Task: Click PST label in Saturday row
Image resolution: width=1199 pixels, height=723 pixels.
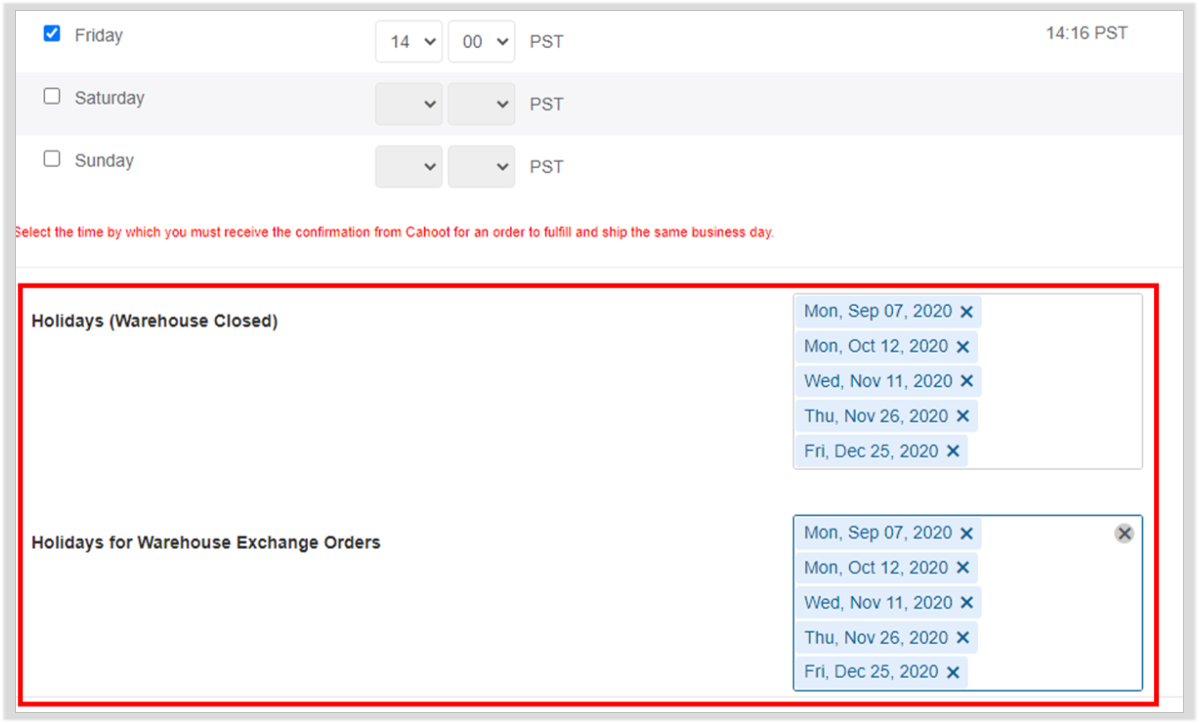Action: (546, 105)
